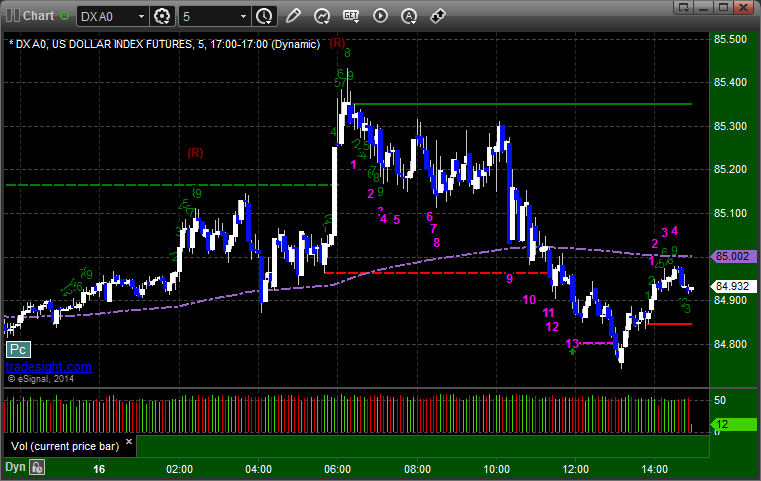The height and width of the screenshot is (481, 761).
Task: Click the 50 volume axis label
Action: tap(720, 400)
